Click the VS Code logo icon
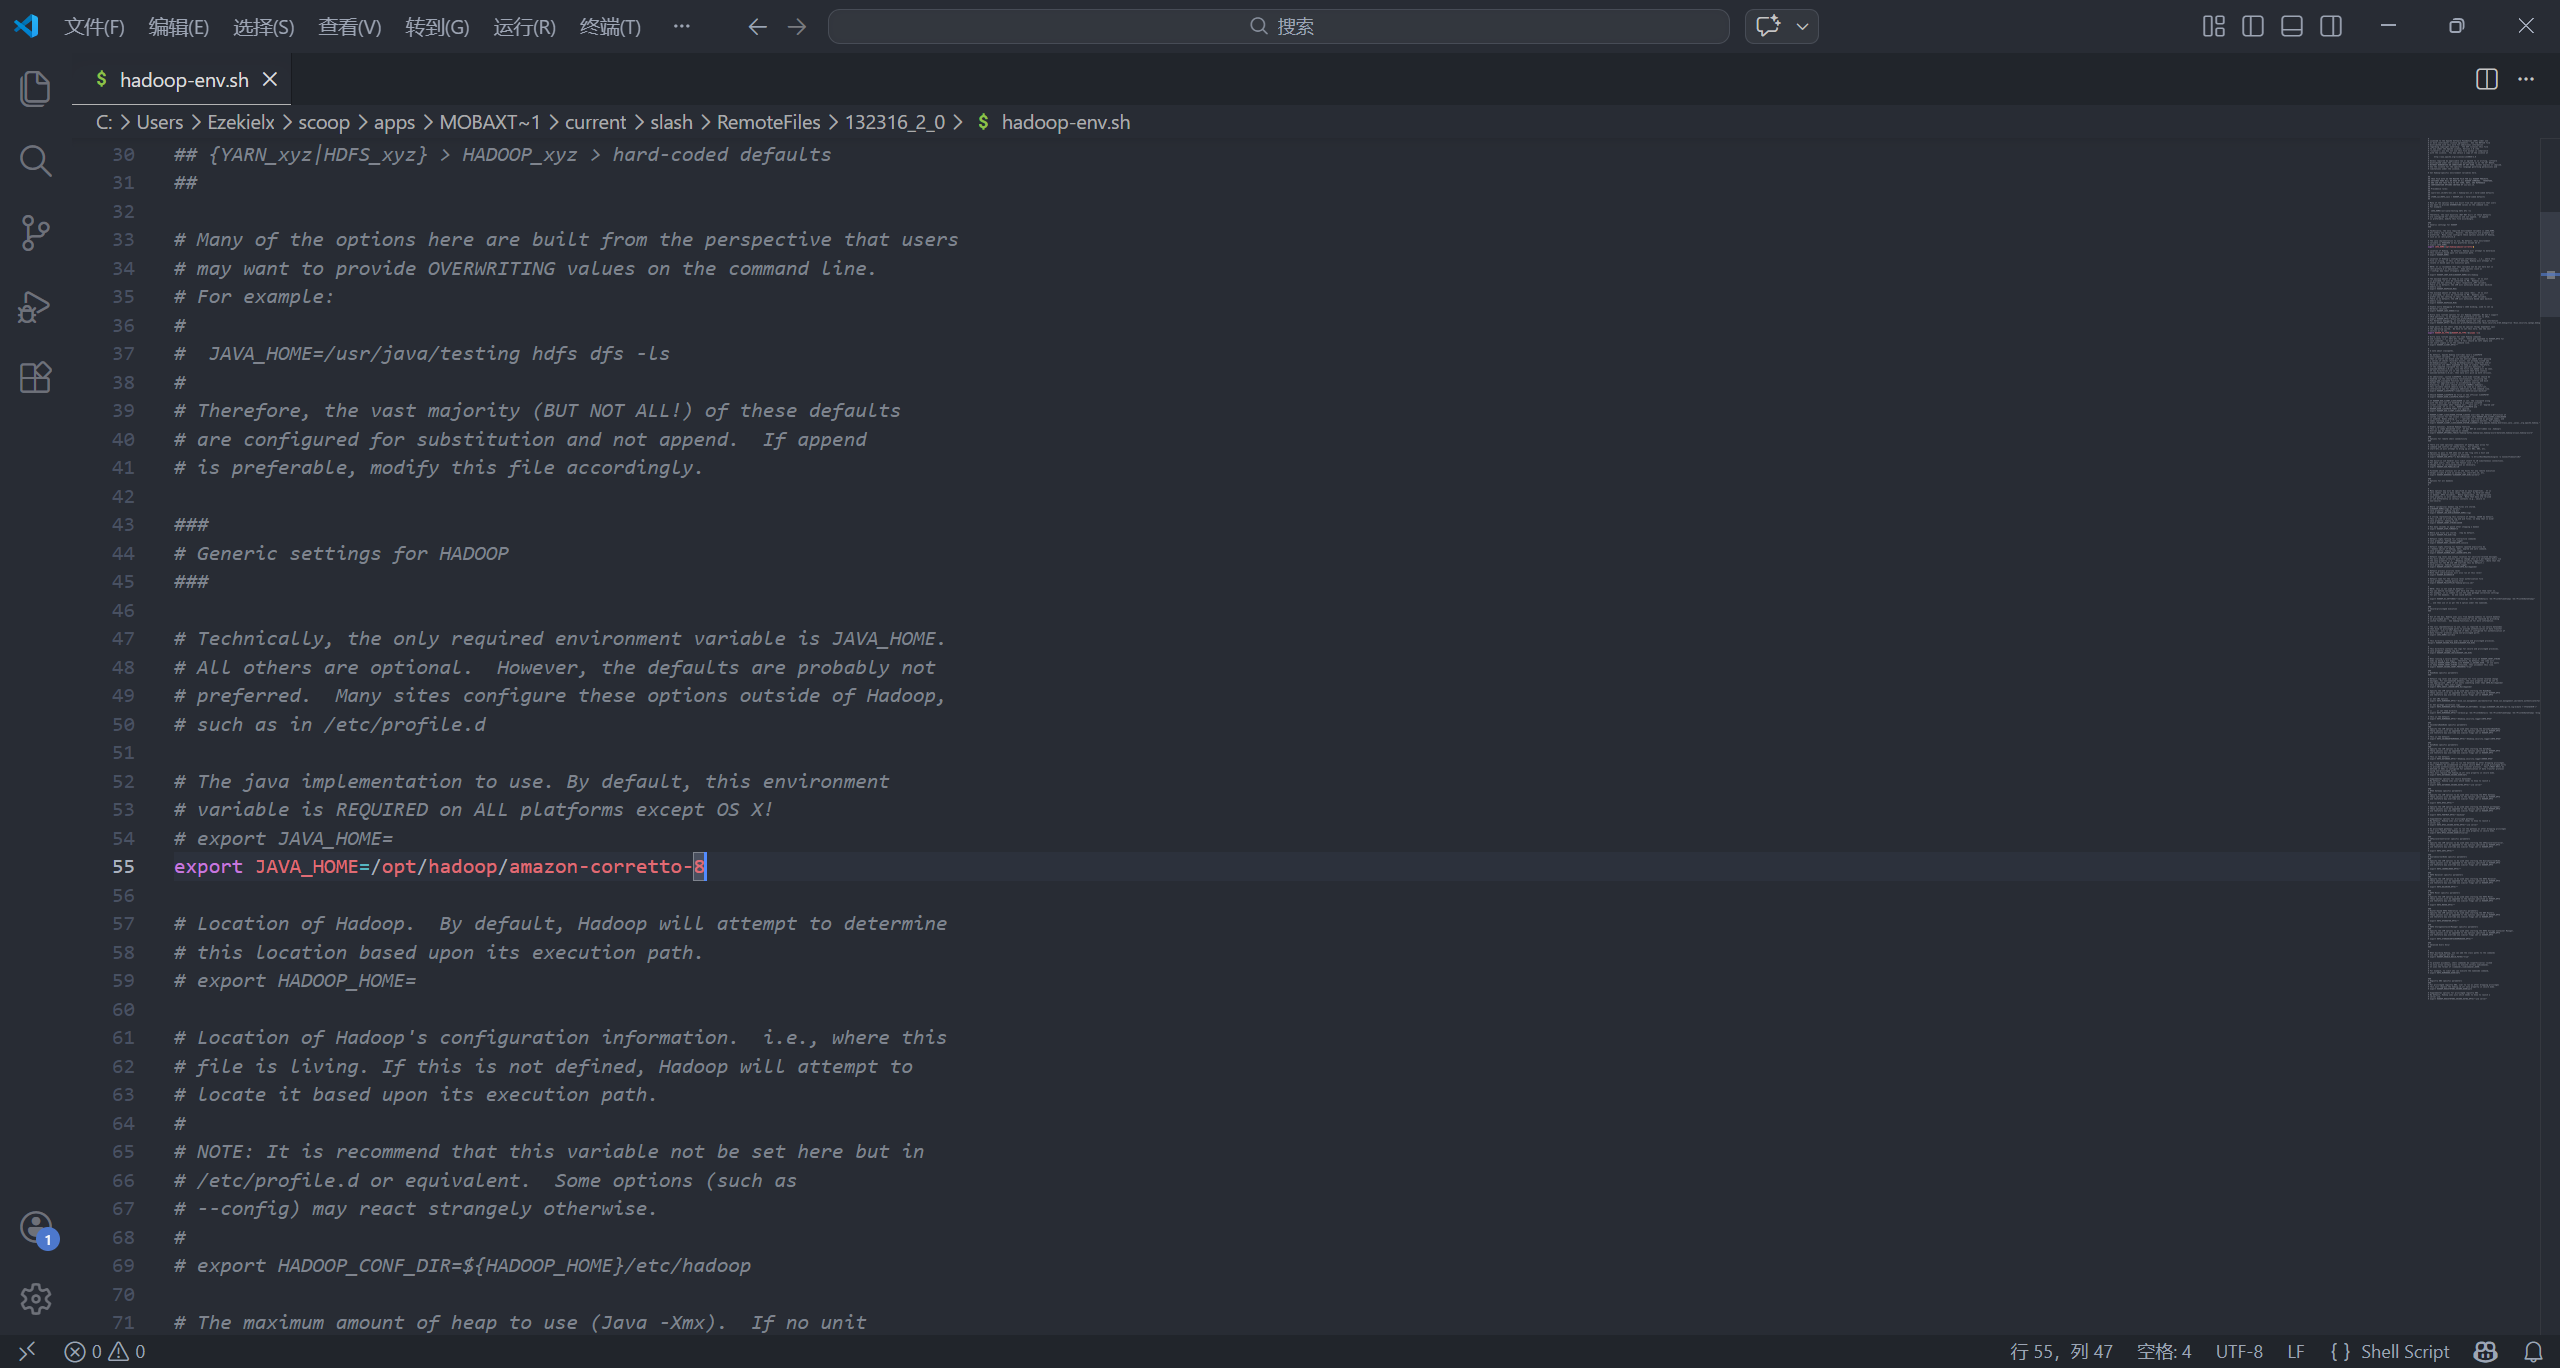 click(x=26, y=26)
